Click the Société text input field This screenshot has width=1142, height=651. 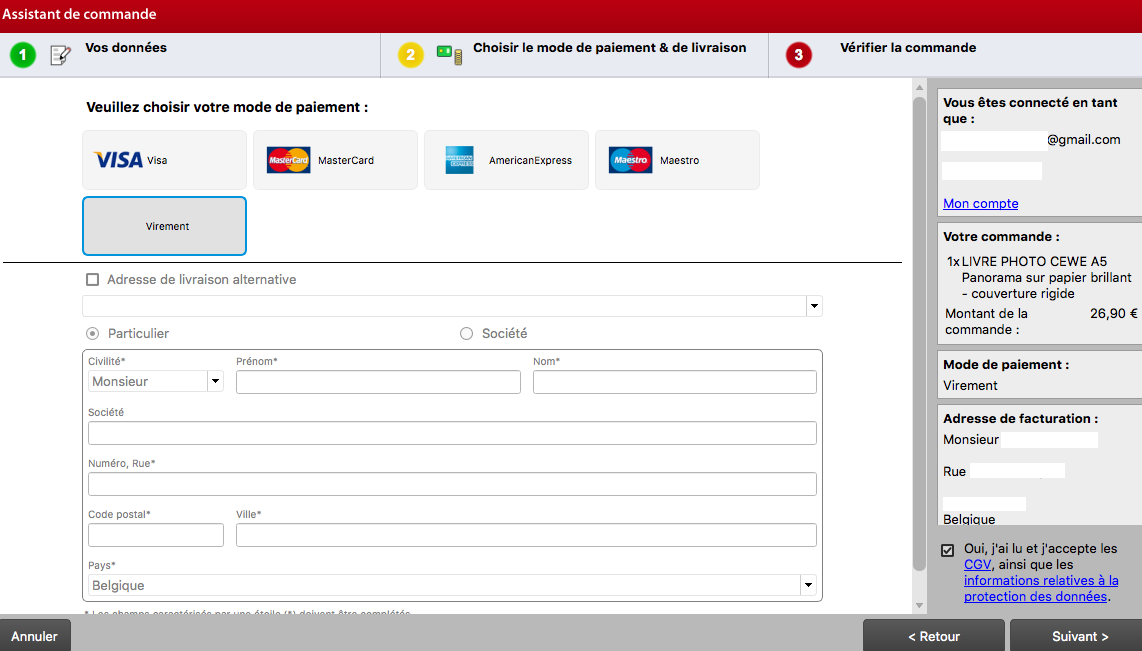coord(452,433)
